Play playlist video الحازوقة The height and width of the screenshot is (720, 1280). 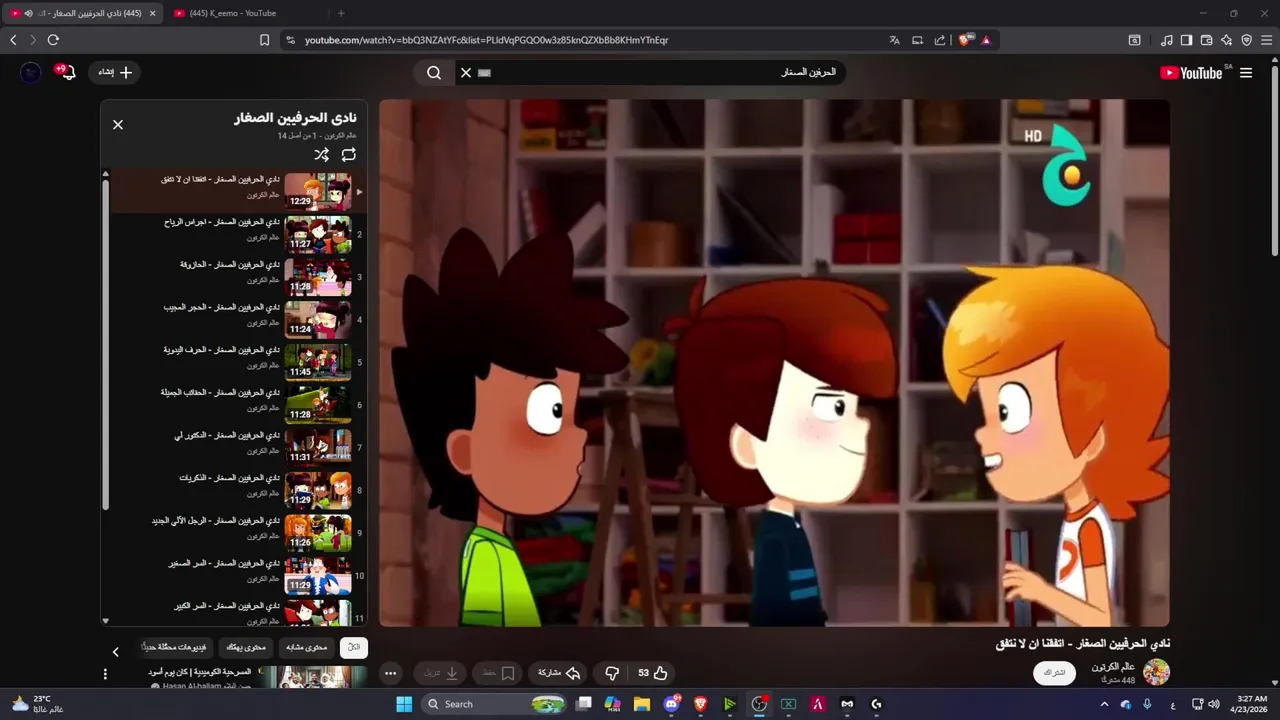[x=236, y=277]
